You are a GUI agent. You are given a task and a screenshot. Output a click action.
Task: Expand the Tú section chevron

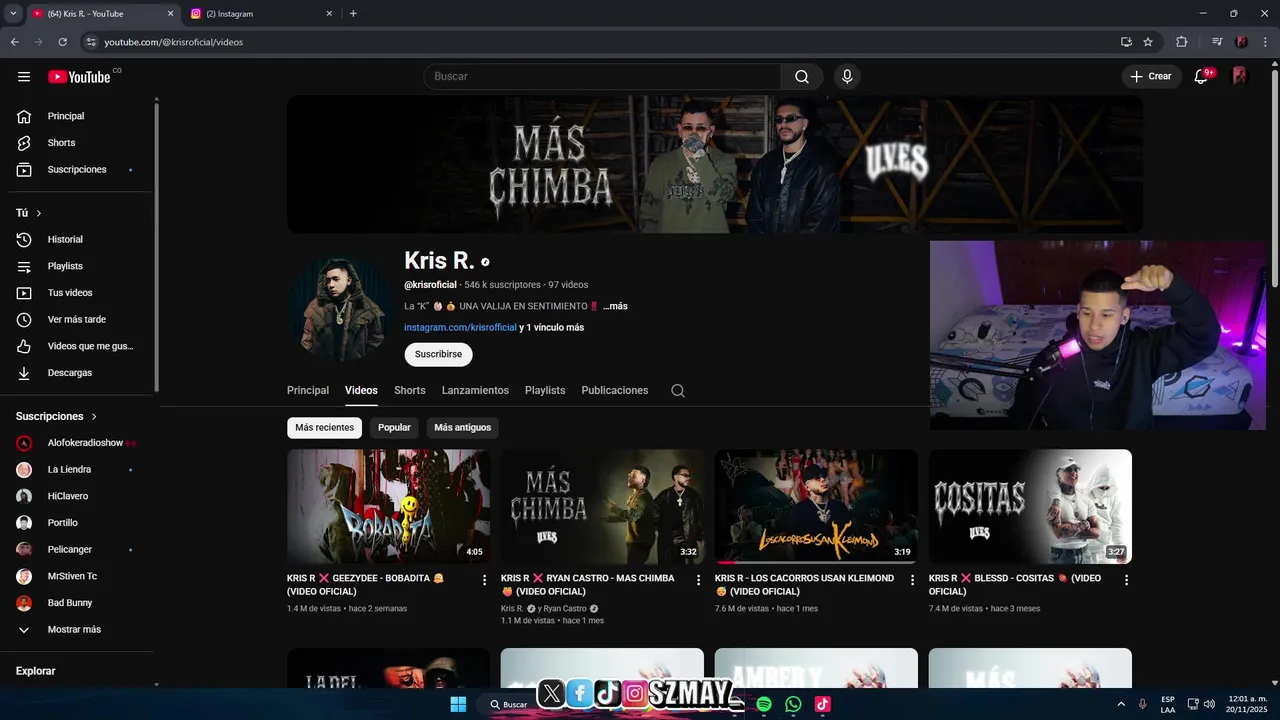[39, 213]
